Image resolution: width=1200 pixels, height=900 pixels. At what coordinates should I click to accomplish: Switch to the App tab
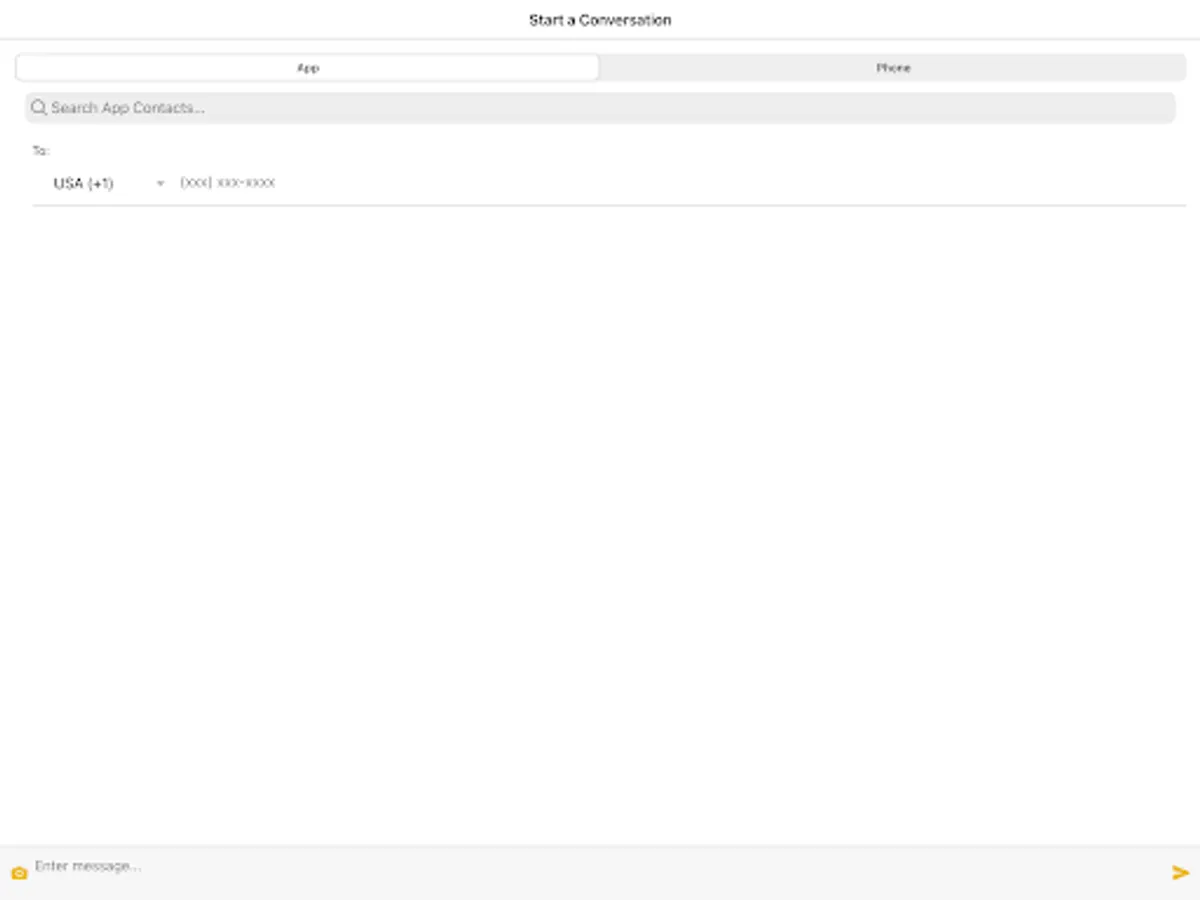click(x=308, y=68)
